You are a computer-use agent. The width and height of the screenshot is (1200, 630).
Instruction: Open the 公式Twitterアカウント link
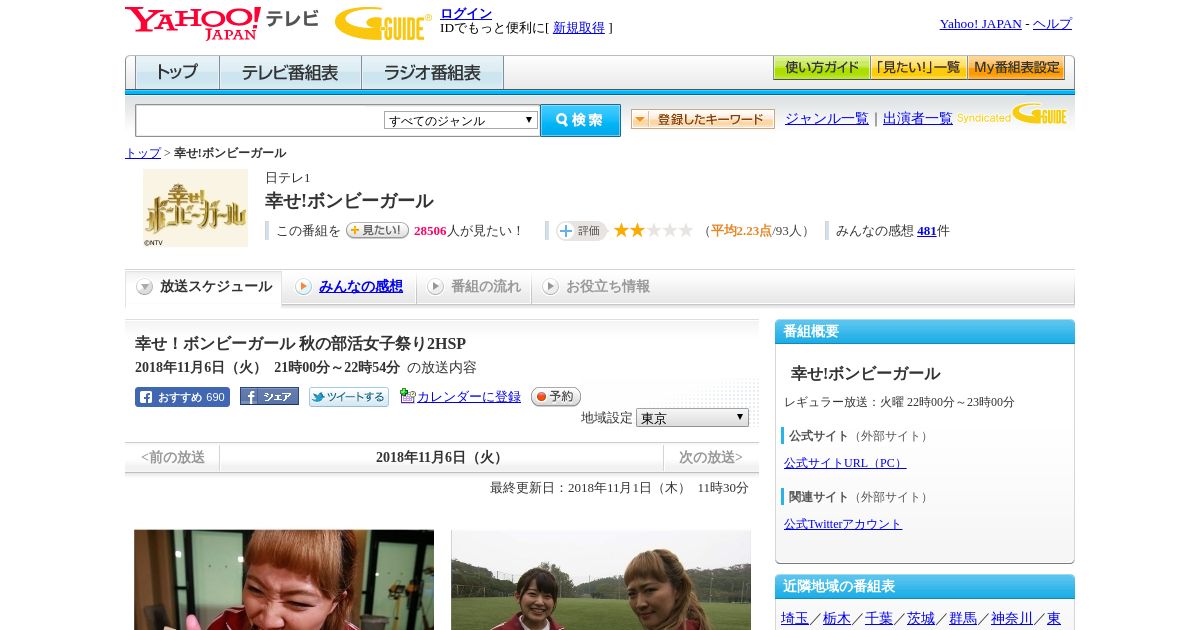[x=843, y=524]
